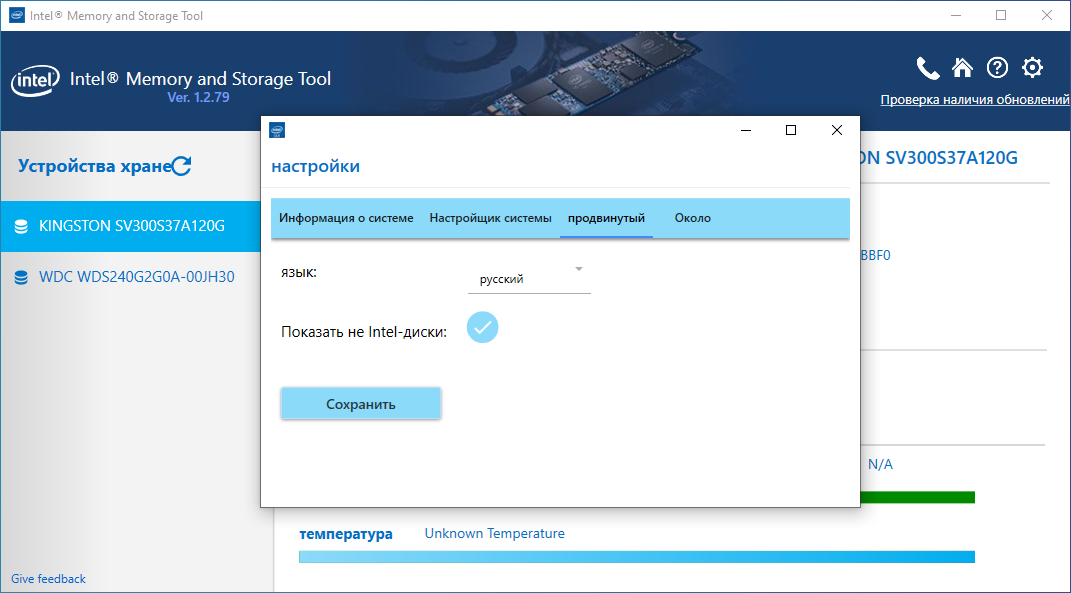Image resolution: width=1071 pixels, height=593 pixels.
Task: Click the title bar Intel app icon
Action: 17,15
